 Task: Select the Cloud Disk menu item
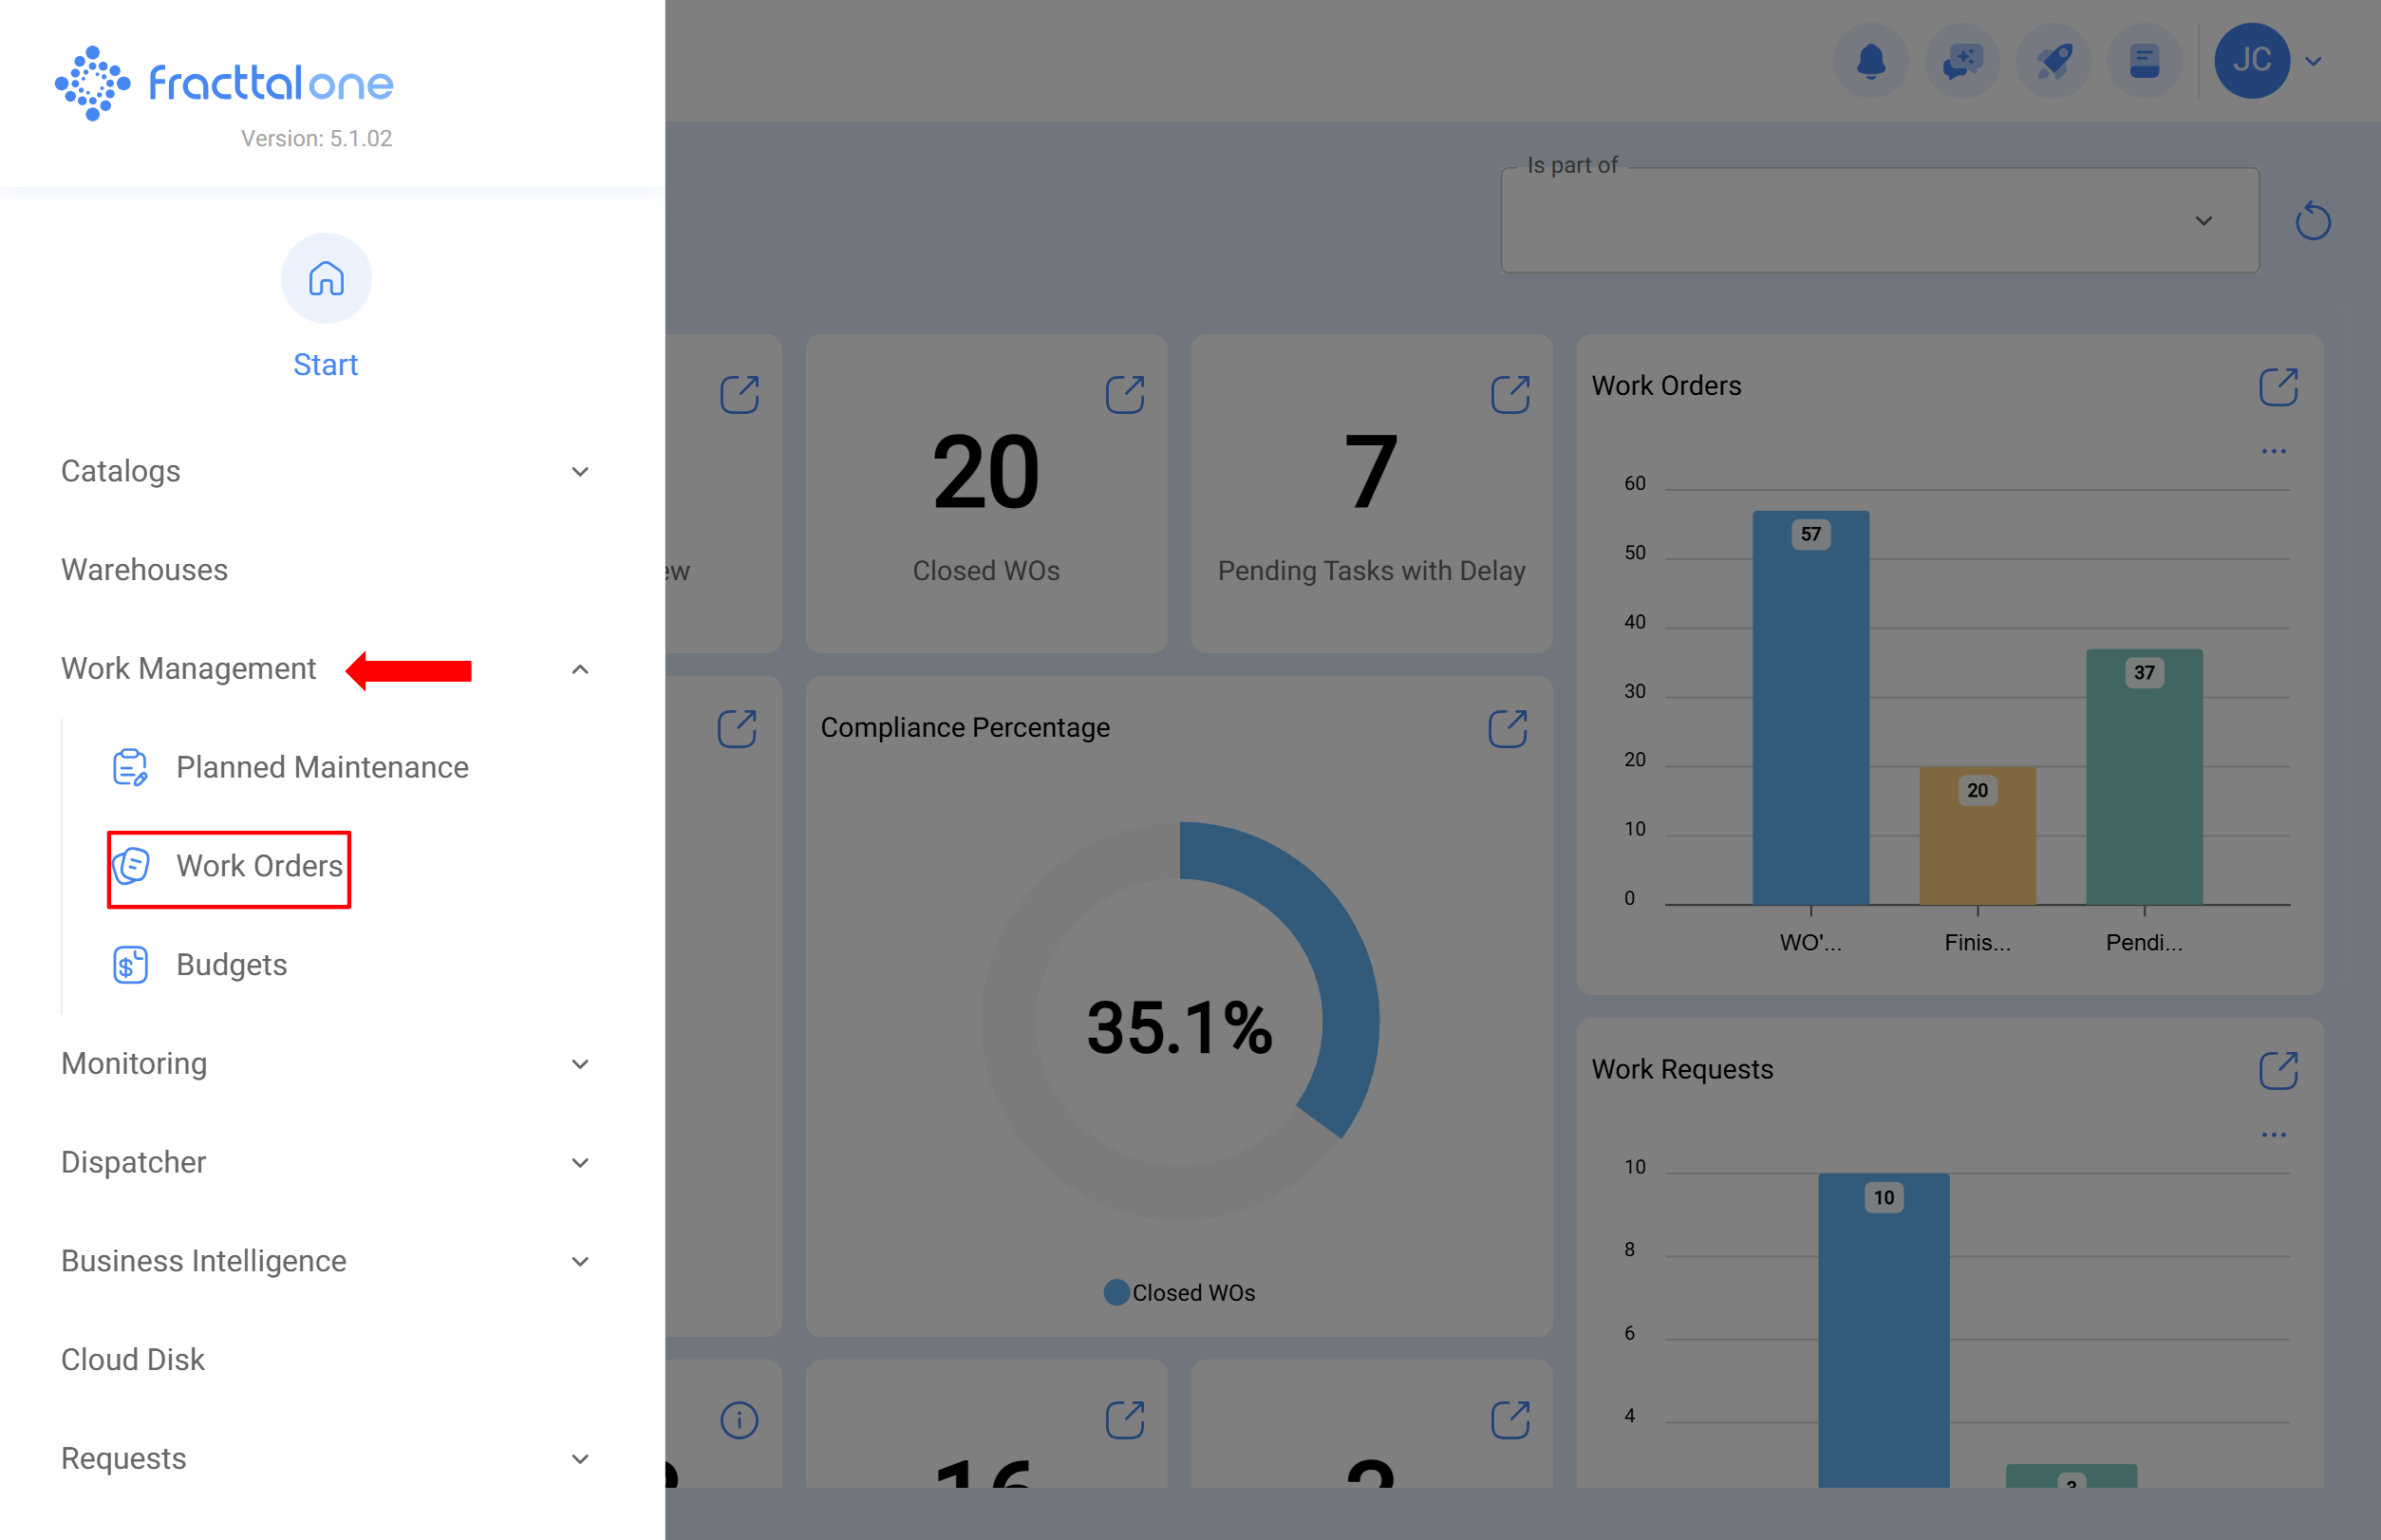click(x=132, y=1359)
